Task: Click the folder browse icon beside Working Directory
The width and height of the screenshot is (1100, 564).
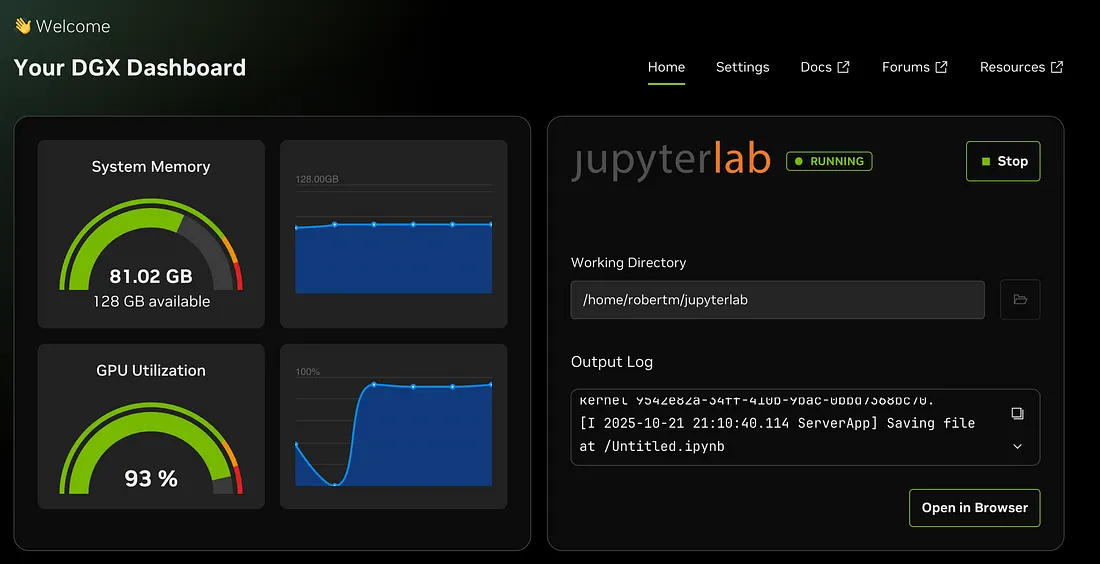Action: [x=1020, y=300]
